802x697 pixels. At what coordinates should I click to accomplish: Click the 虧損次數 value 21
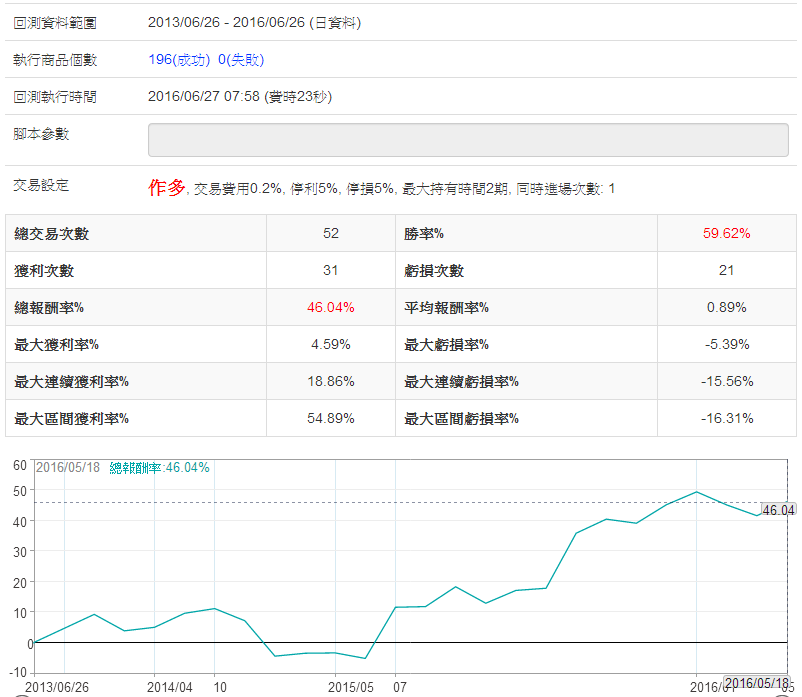(726, 270)
